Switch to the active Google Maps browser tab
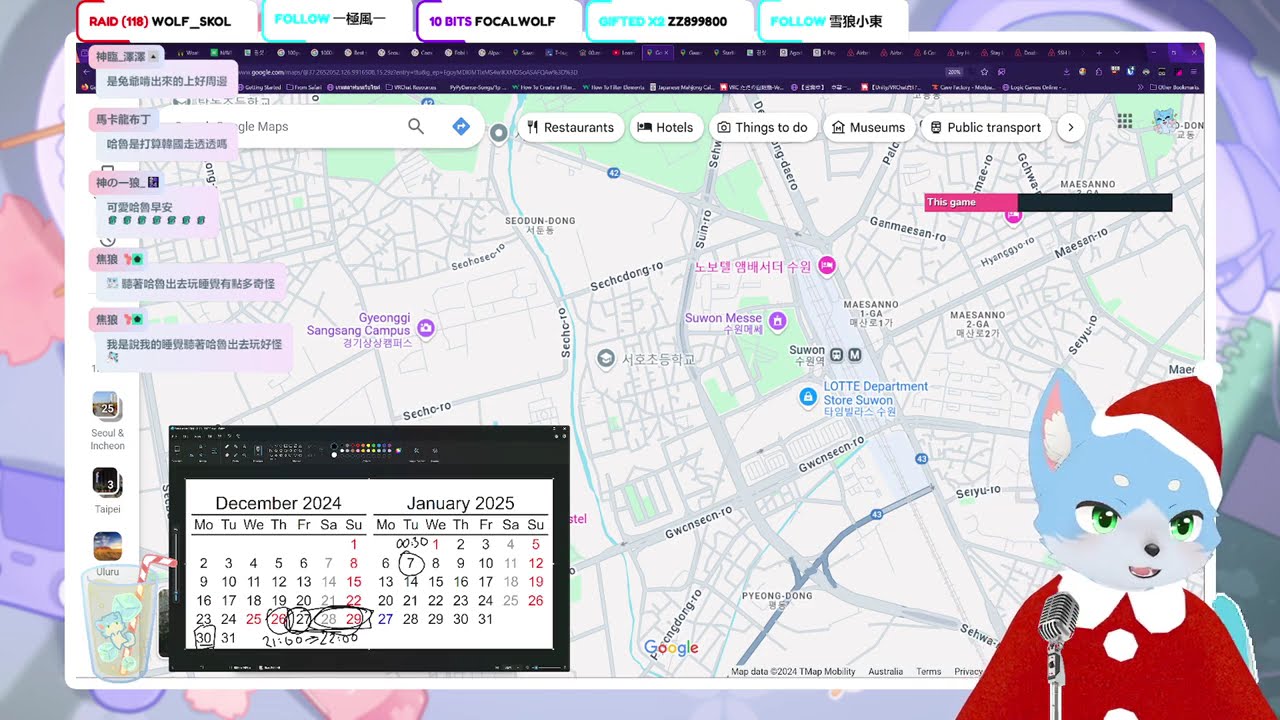Screen dimensions: 1280x720 click(x=657, y=53)
